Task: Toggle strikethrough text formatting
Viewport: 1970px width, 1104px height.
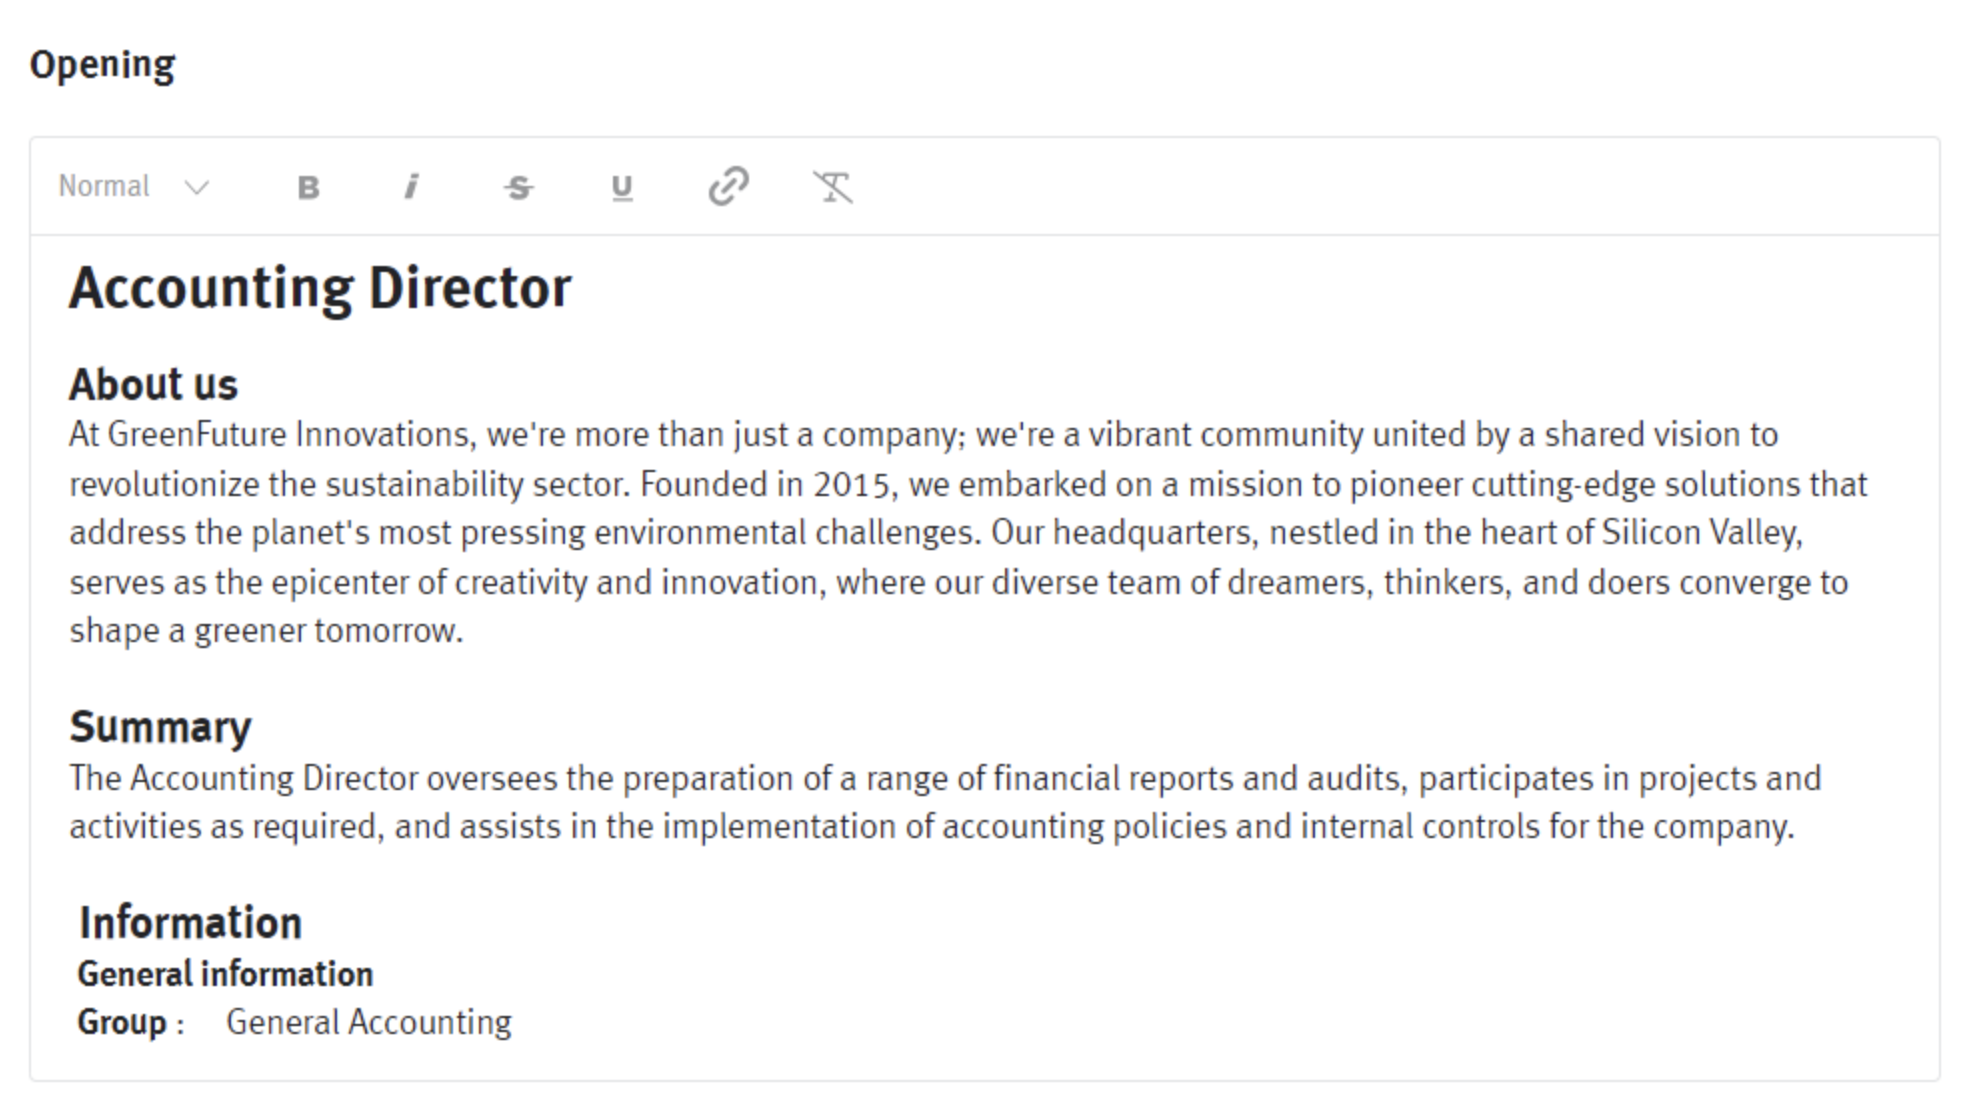Action: pos(518,187)
